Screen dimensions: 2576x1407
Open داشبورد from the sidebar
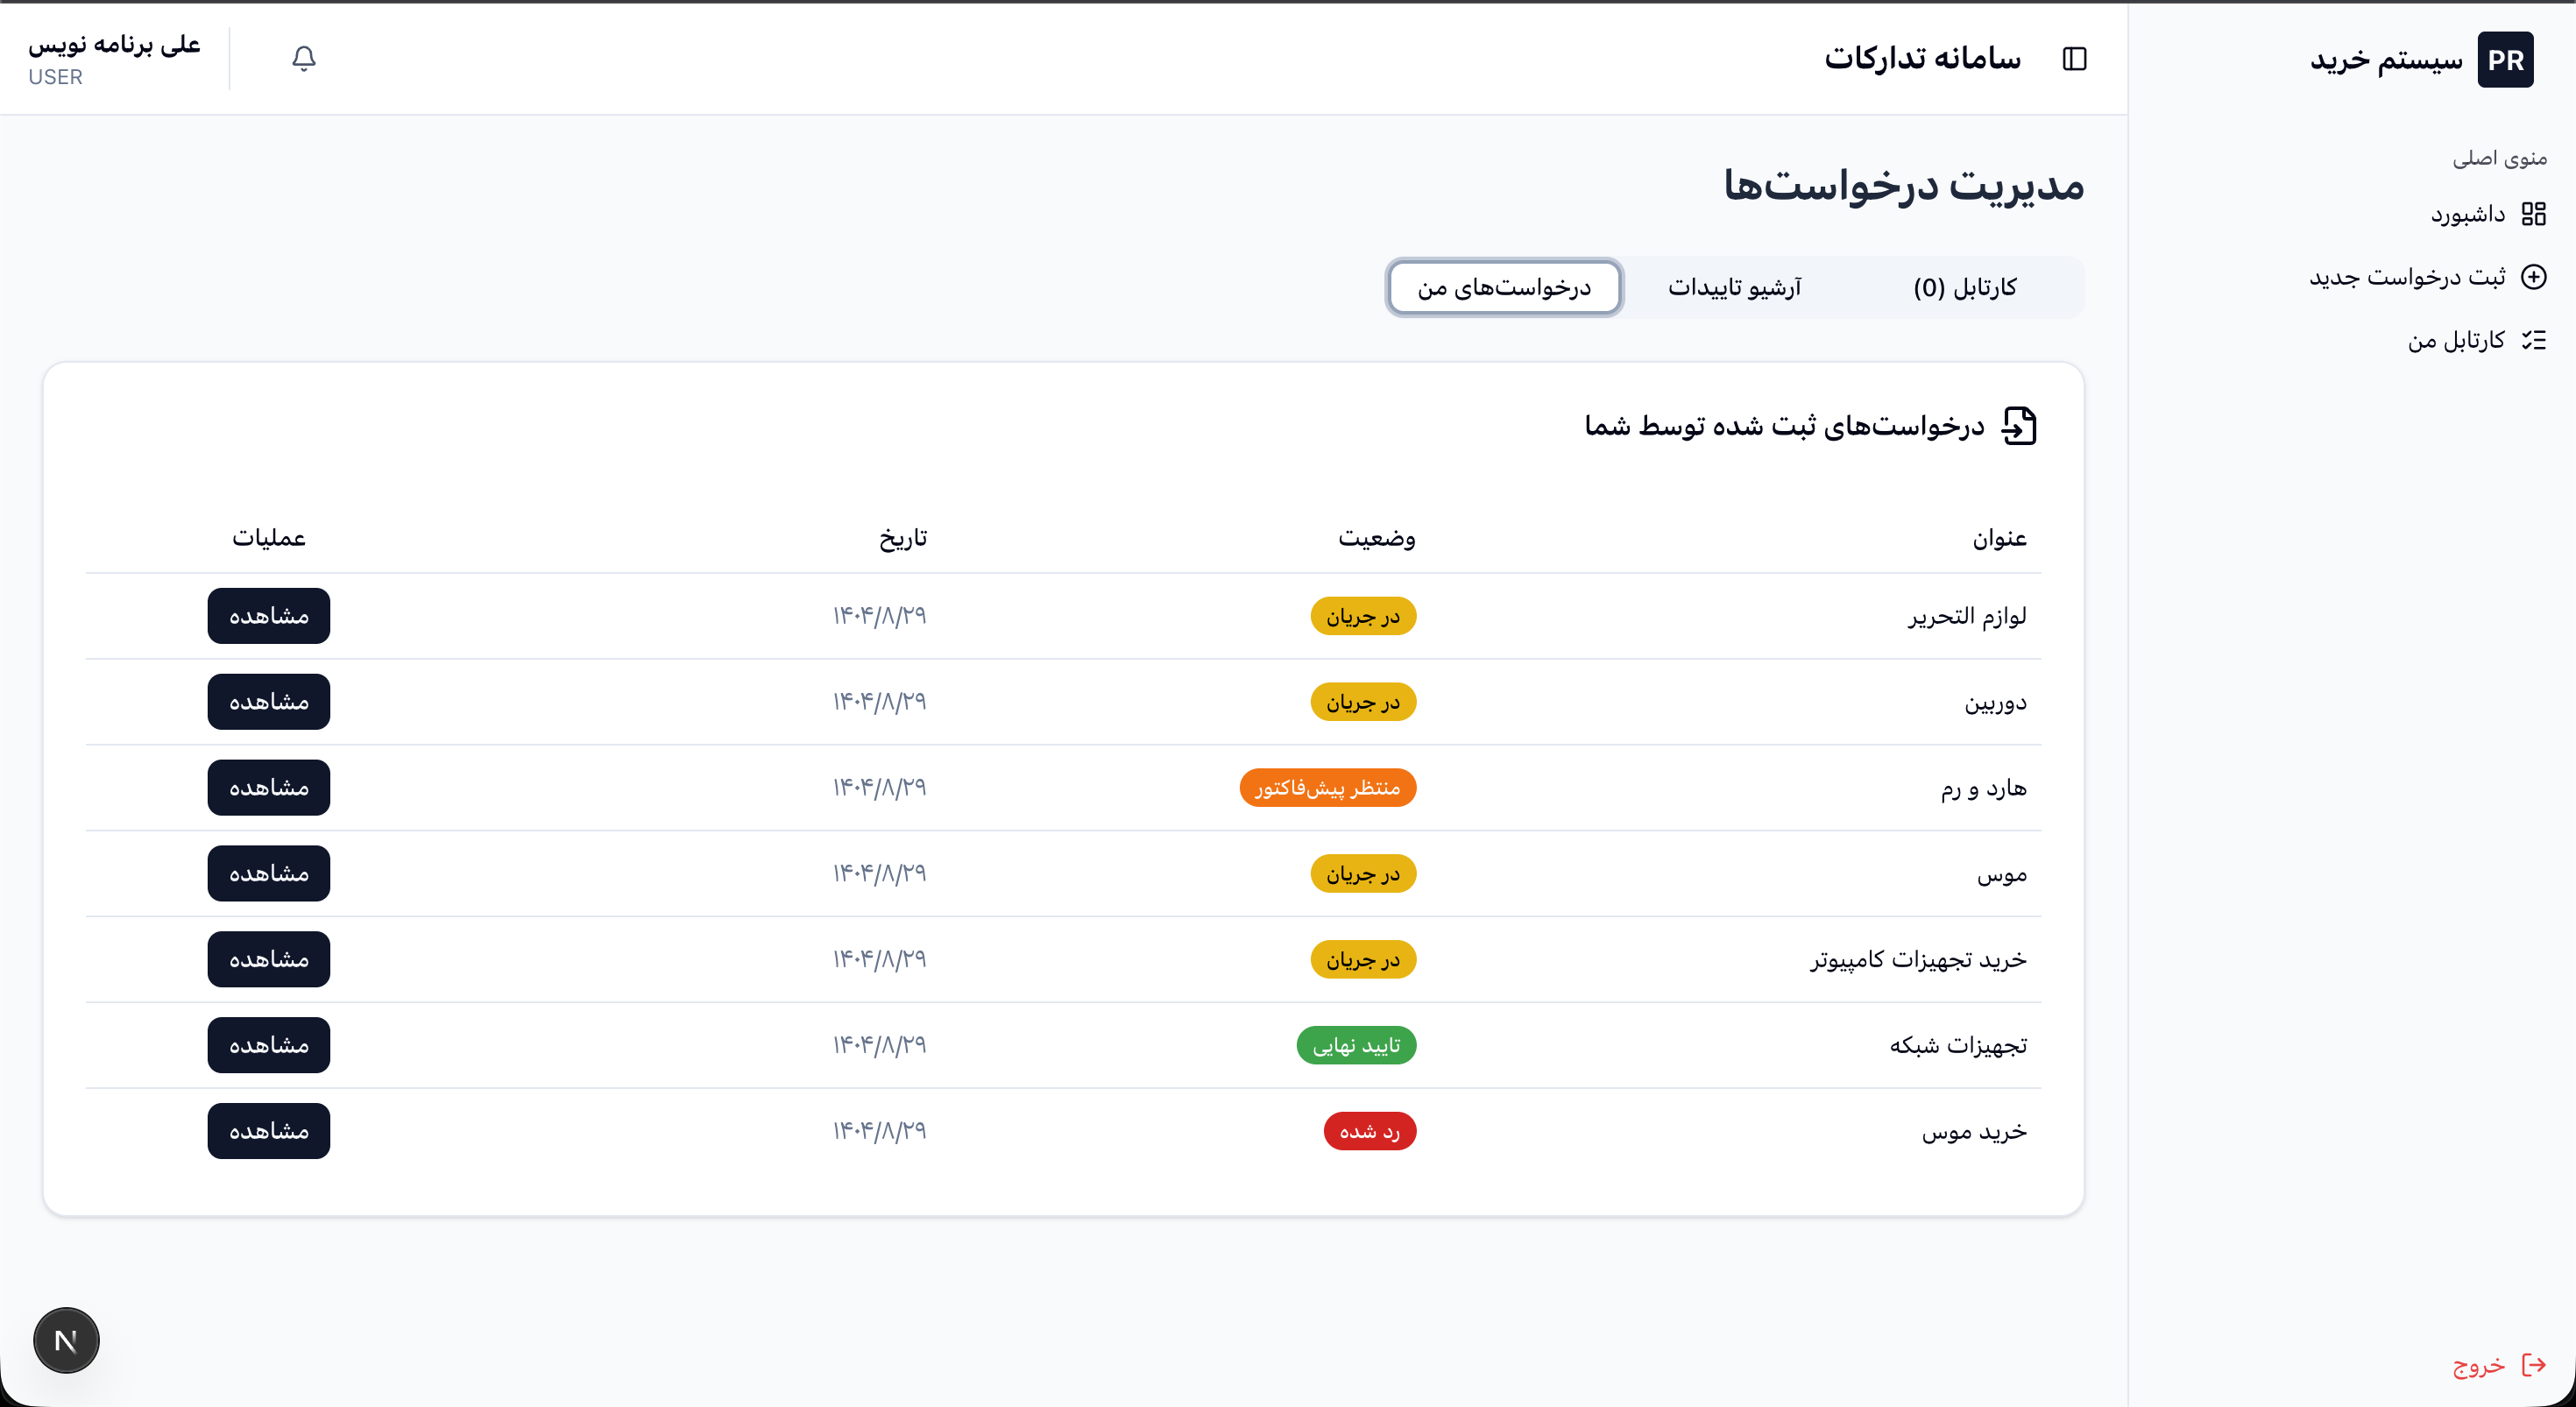[x=2468, y=214]
